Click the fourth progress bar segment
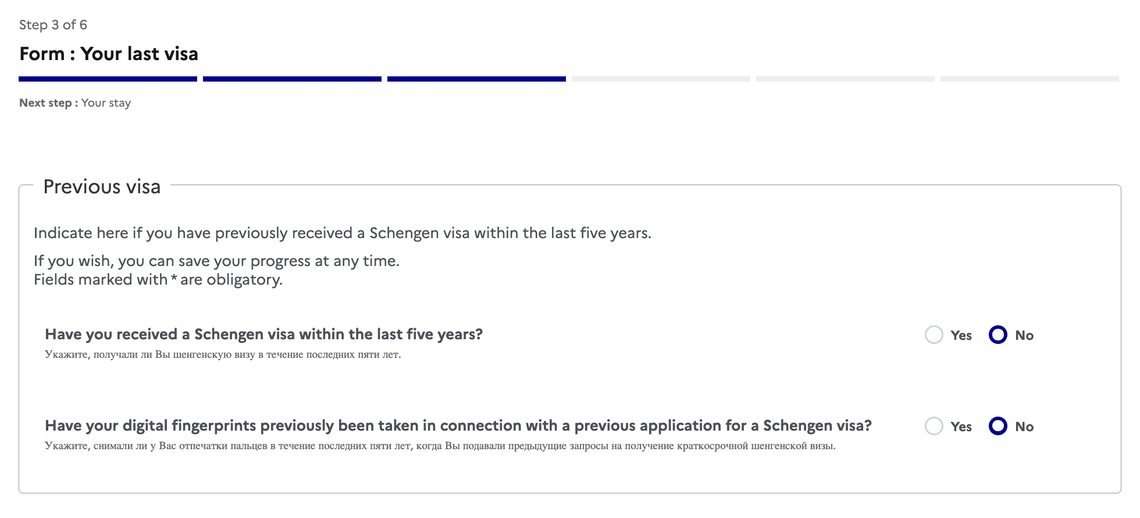 point(661,78)
